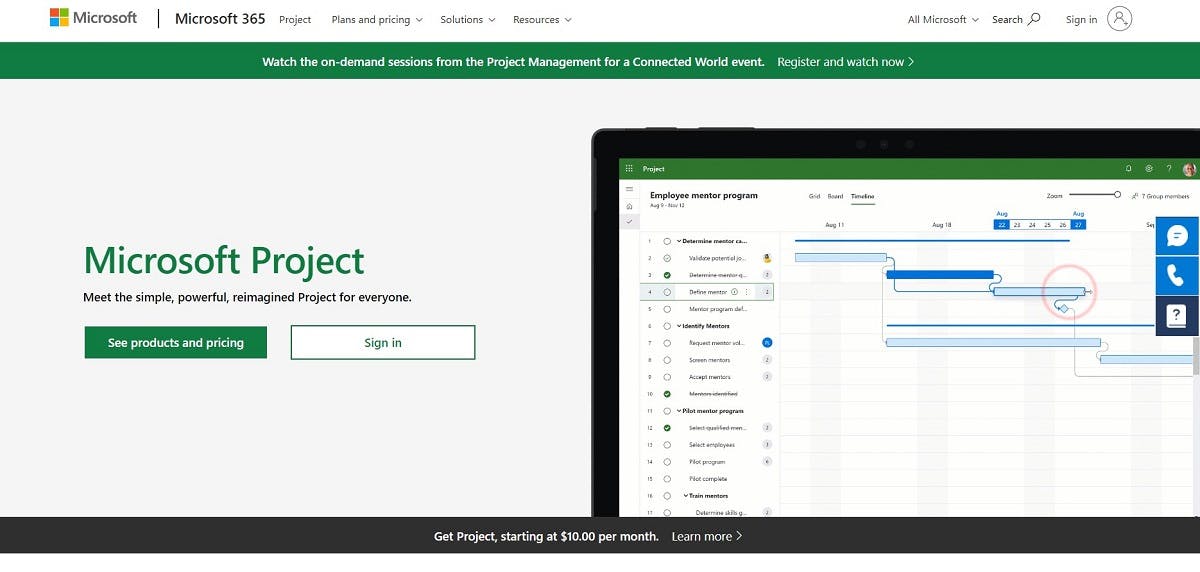1200x572 pixels.
Task: Mark Request mentor vol... task complete
Action: coord(667,343)
